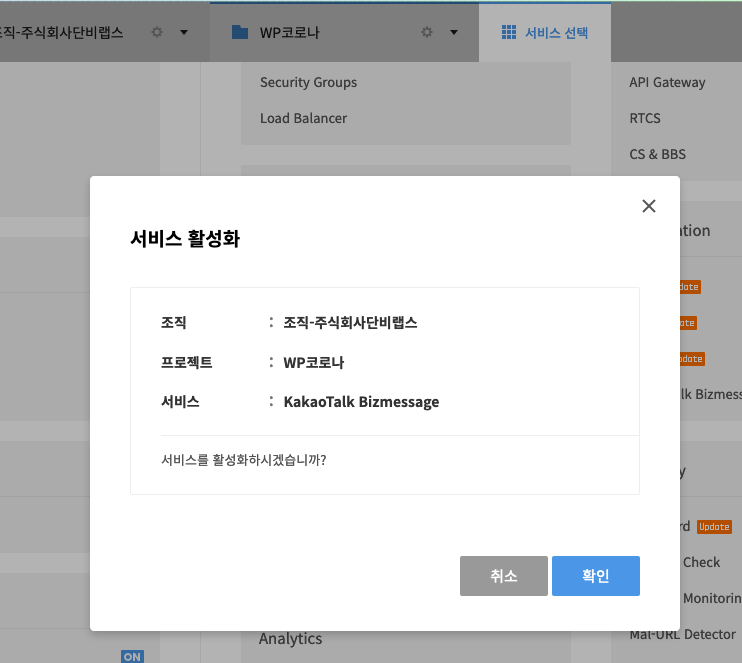Open the CS & BBS service

point(657,154)
